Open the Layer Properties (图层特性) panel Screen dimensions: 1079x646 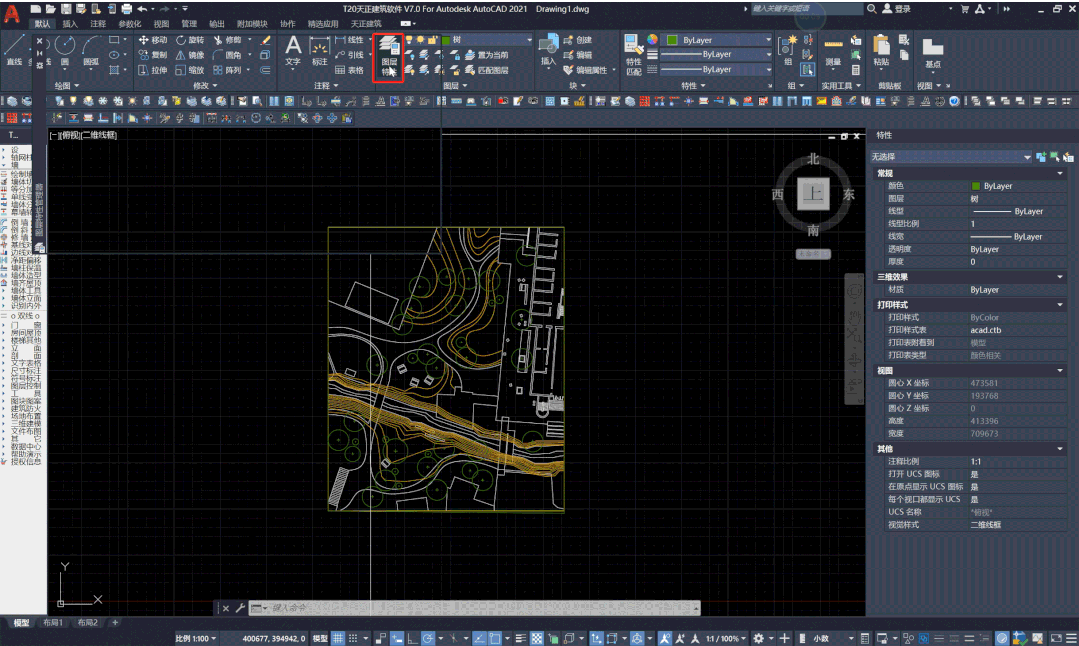coord(389,54)
